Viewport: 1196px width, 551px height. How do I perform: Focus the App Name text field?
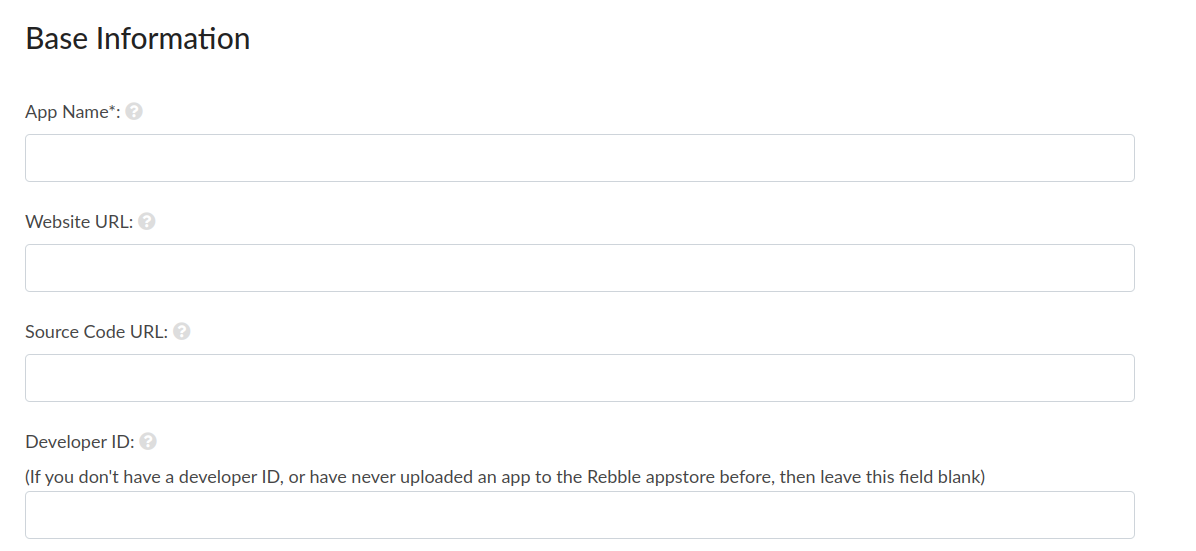(x=580, y=158)
